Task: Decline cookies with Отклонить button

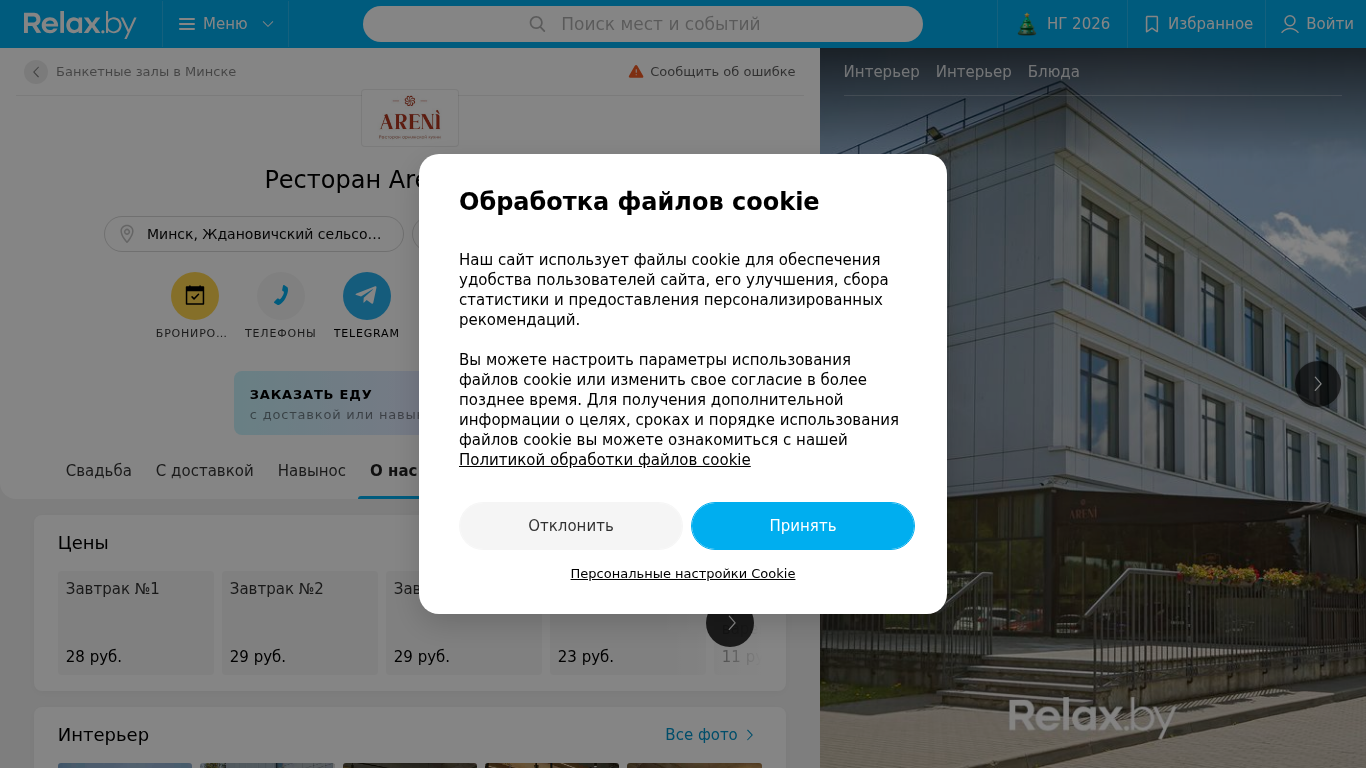Action: click(571, 526)
